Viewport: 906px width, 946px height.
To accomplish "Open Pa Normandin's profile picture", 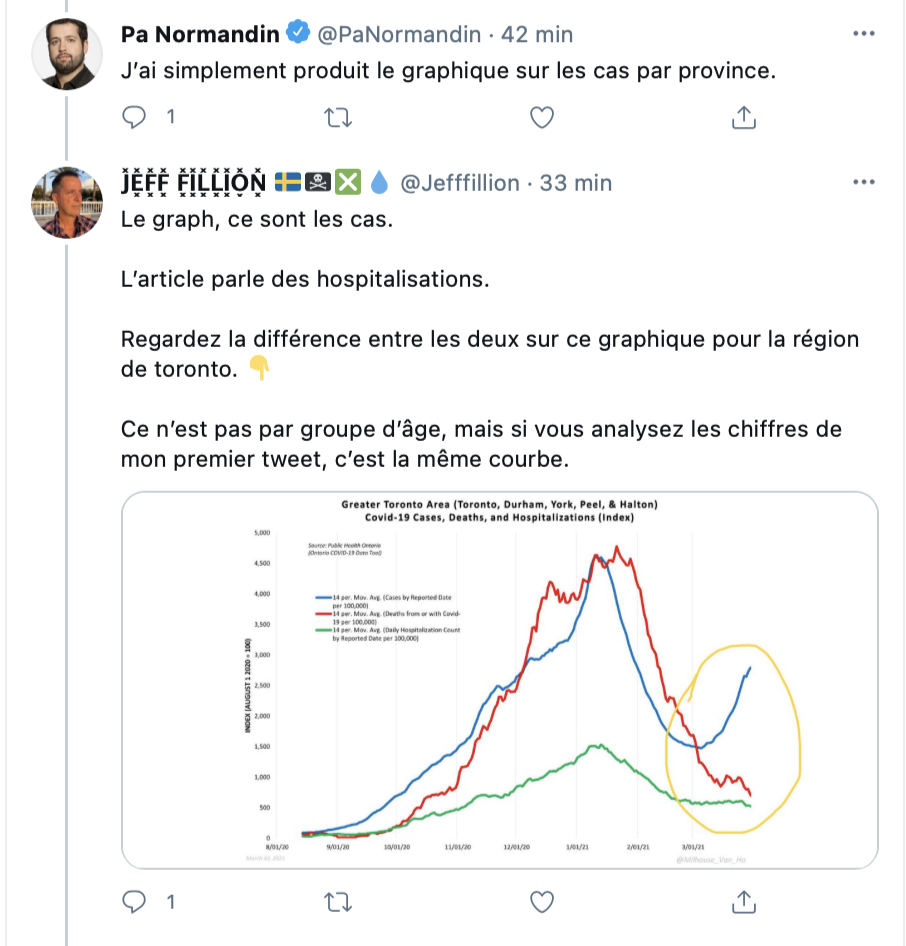I will (67, 54).
